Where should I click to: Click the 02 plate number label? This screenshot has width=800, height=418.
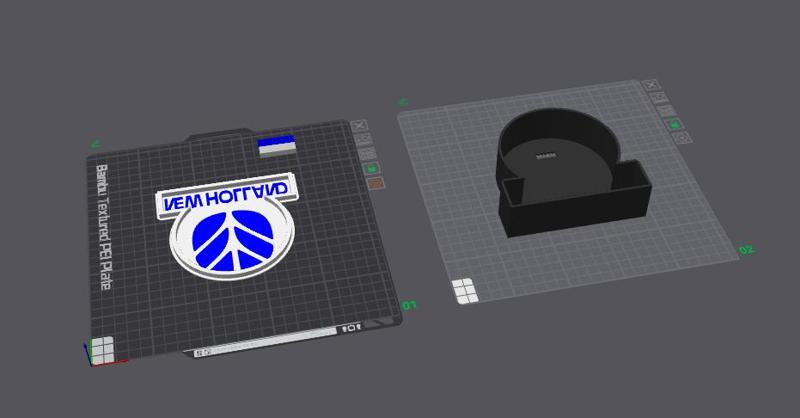click(x=746, y=250)
